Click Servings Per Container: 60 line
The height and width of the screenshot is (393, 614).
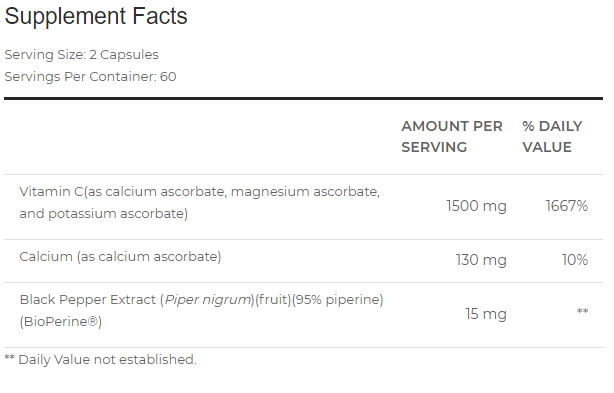coord(90,77)
